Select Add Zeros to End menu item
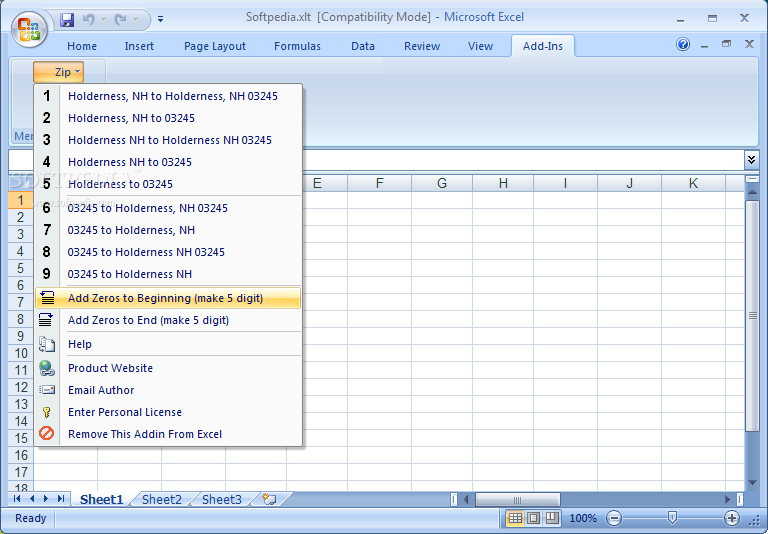768x534 pixels. click(x=168, y=320)
